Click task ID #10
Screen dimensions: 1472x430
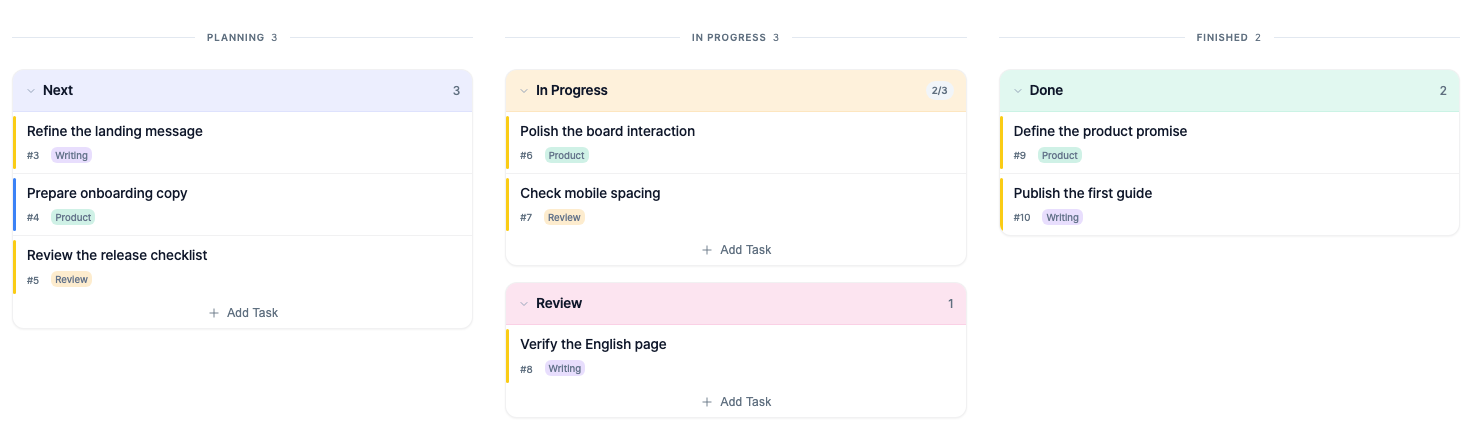pos(1022,218)
